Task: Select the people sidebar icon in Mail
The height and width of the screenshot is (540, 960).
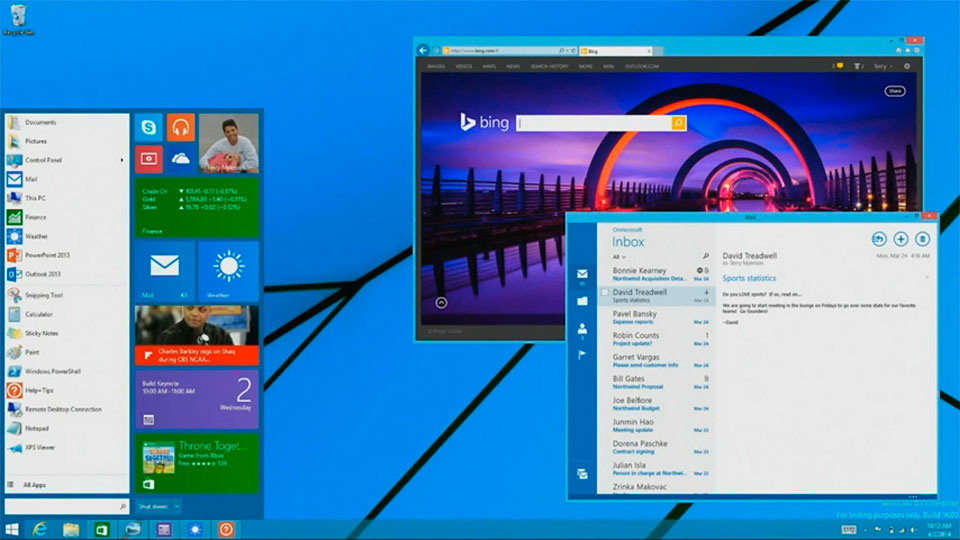Action: 582,329
